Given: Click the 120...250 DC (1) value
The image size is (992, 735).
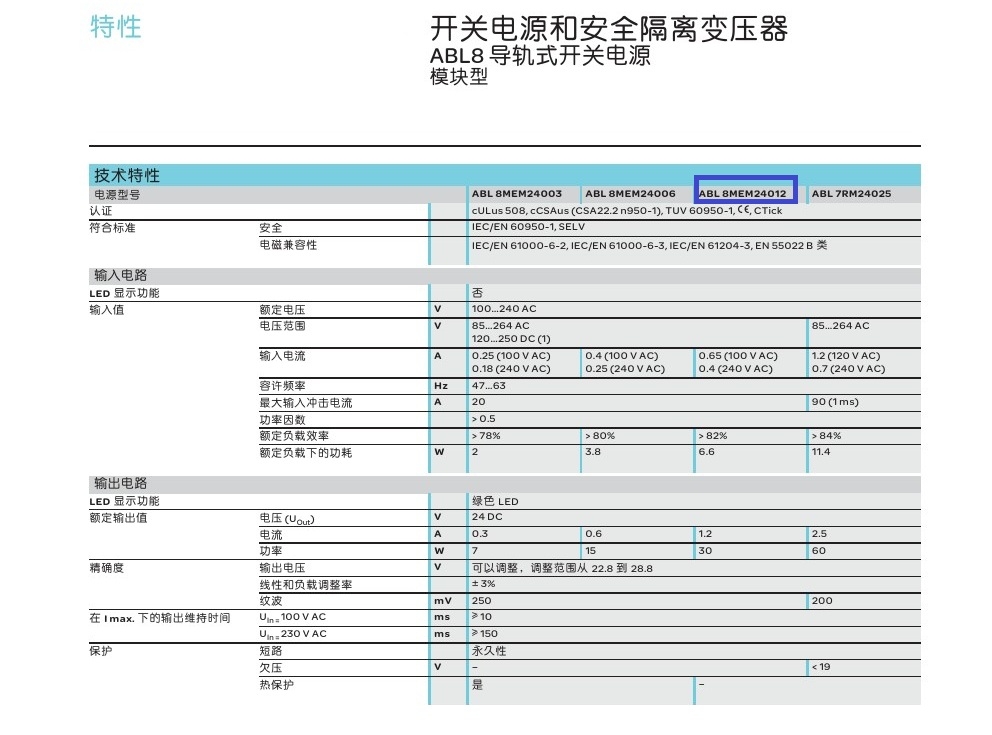Looking at the screenshot, I should click(x=511, y=338).
